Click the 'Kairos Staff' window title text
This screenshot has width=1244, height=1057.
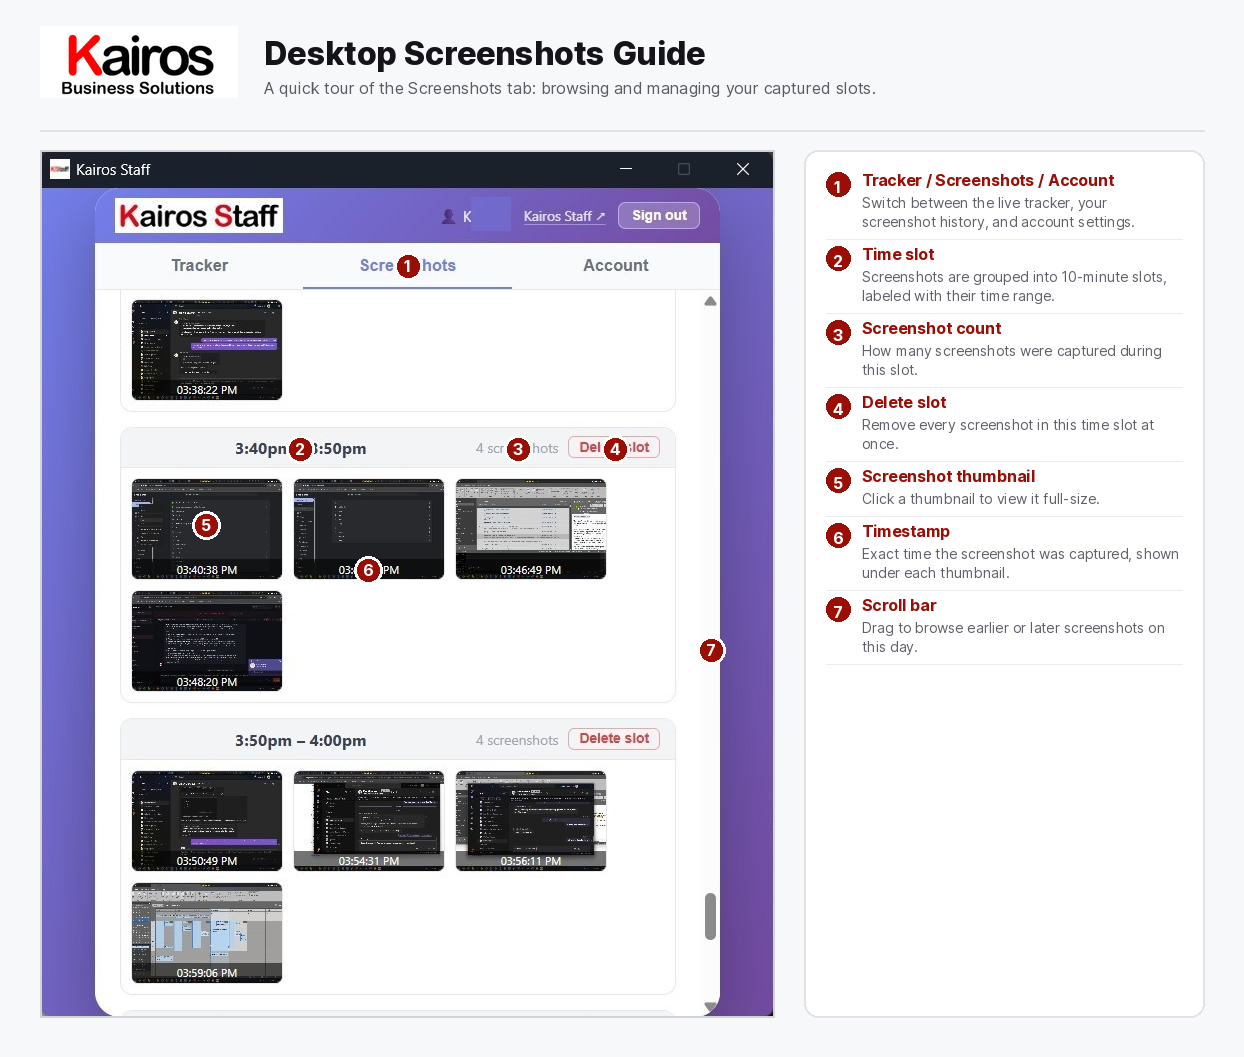point(113,169)
